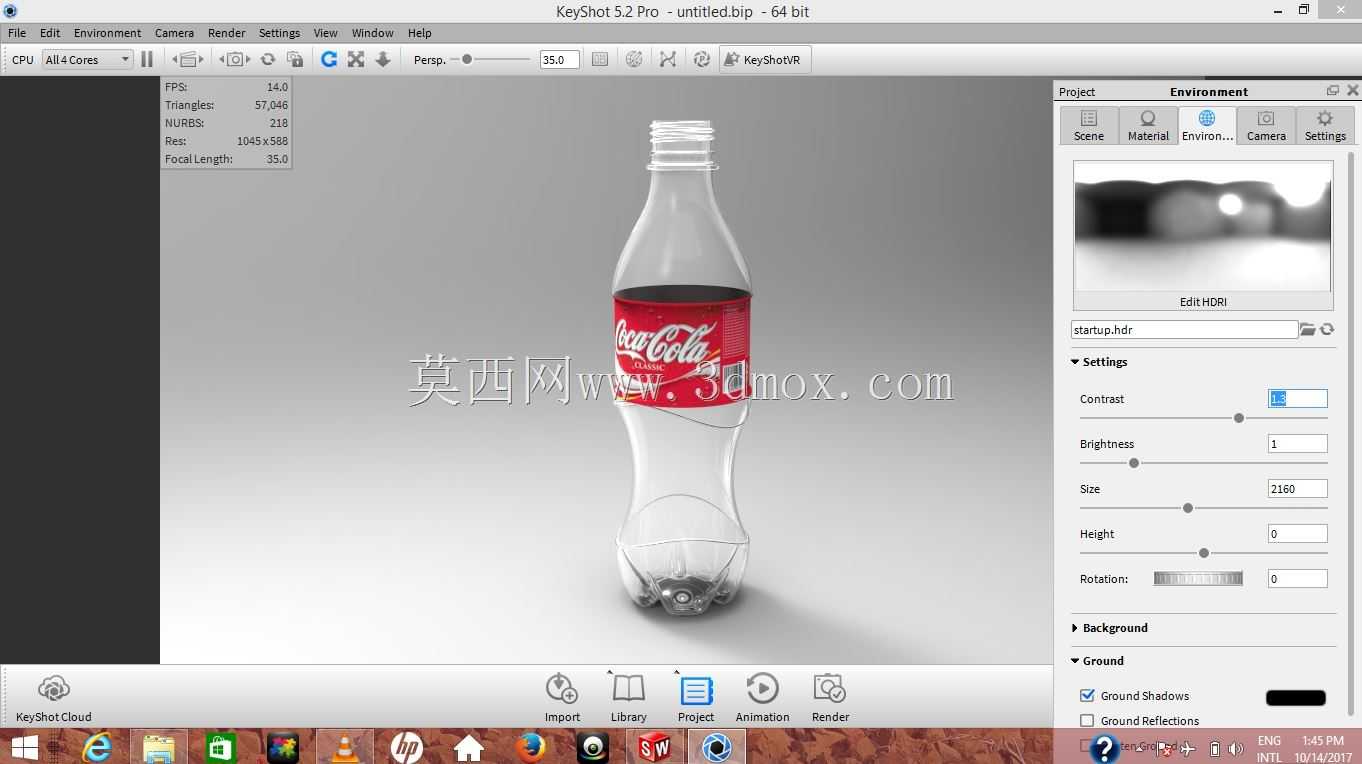The height and width of the screenshot is (764, 1362).
Task: Open VLC media player from the taskbar
Action: coord(345,747)
